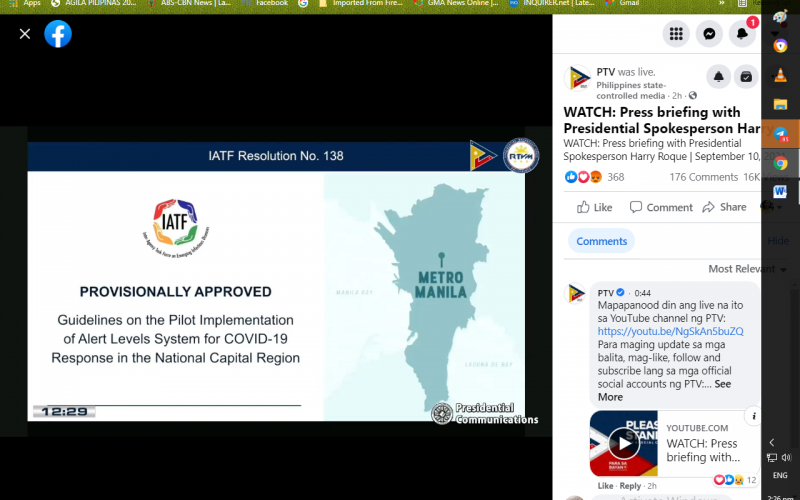Select the Comments tab
This screenshot has height=500, width=800.
click(601, 241)
